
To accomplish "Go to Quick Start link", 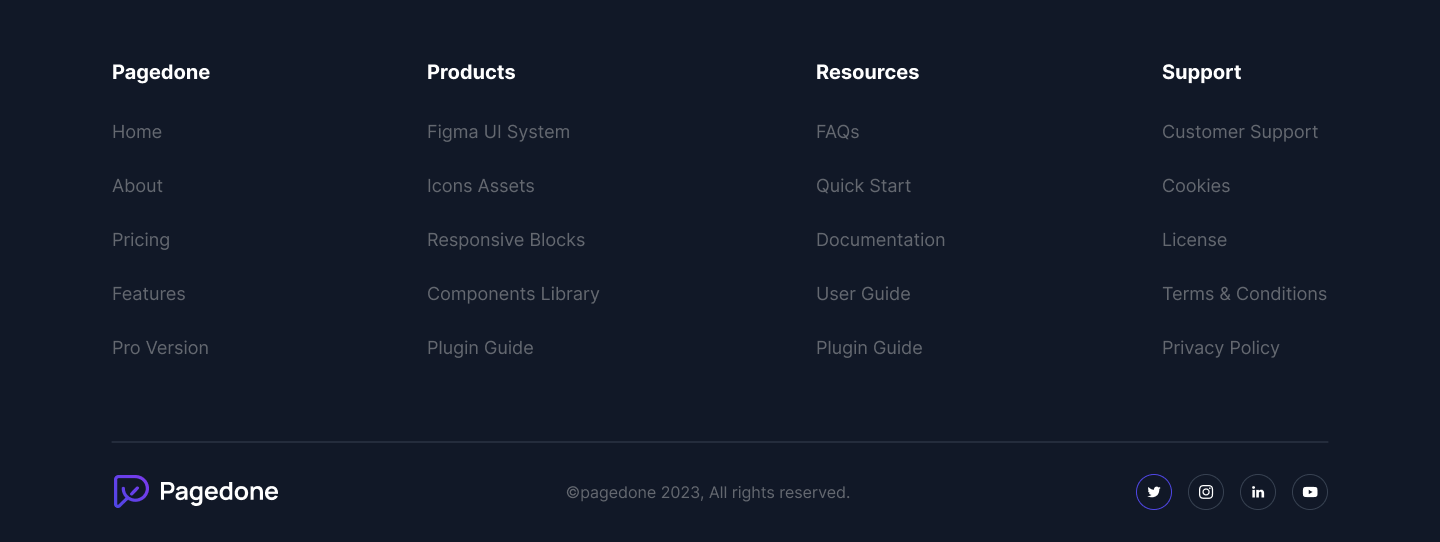I will pos(864,186).
